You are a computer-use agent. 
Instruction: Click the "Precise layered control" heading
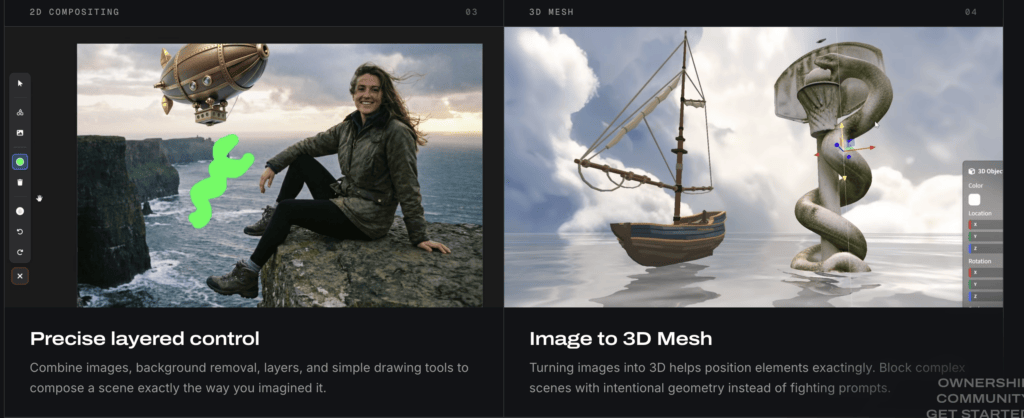145,339
